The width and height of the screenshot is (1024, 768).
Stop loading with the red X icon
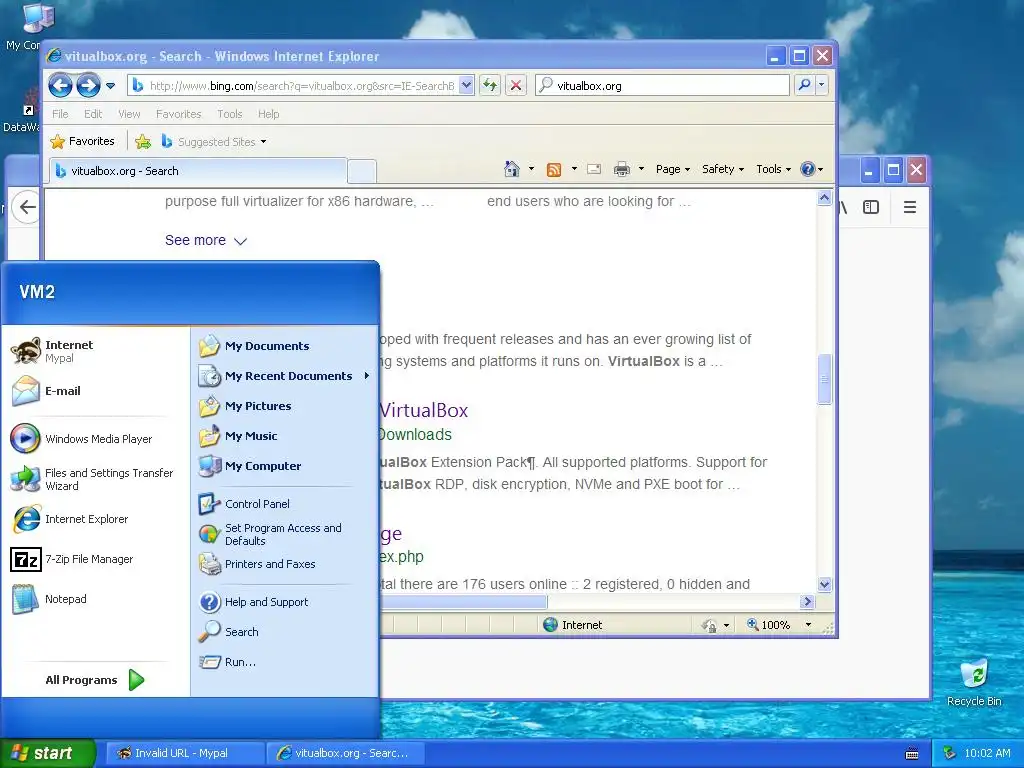click(x=516, y=85)
